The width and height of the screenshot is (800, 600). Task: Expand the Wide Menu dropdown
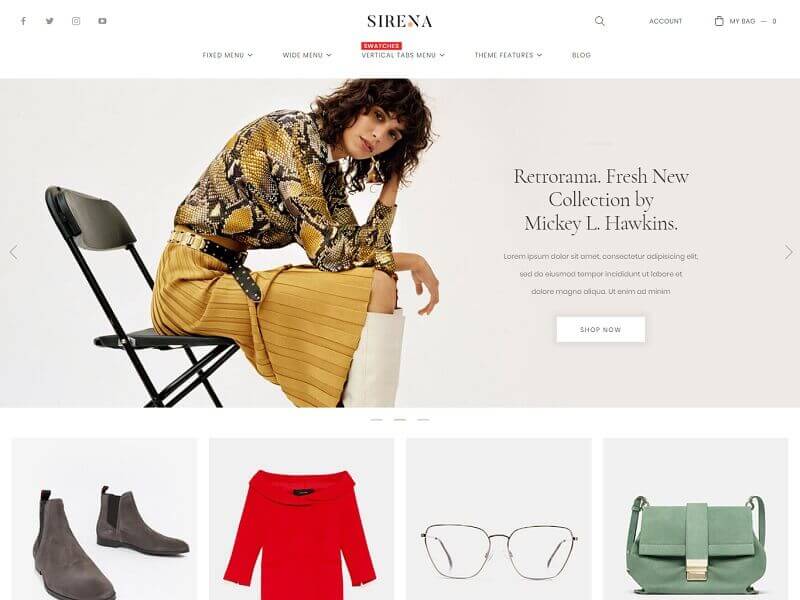pos(307,55)
